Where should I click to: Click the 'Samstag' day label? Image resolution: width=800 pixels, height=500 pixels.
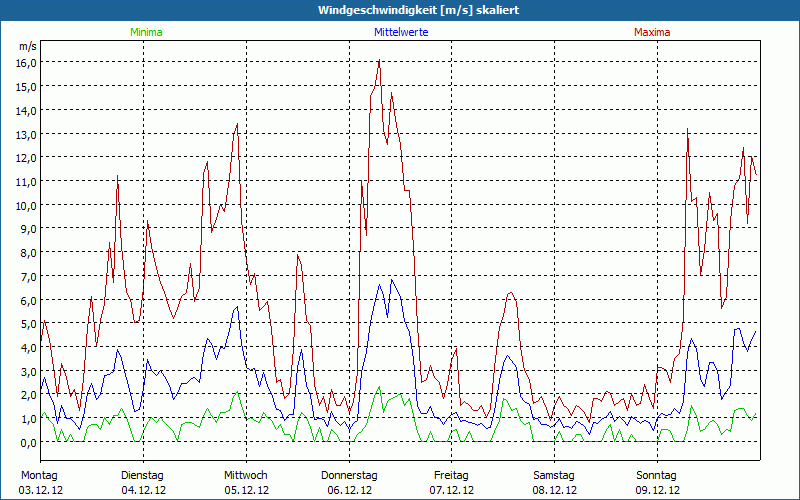[554, 476]
